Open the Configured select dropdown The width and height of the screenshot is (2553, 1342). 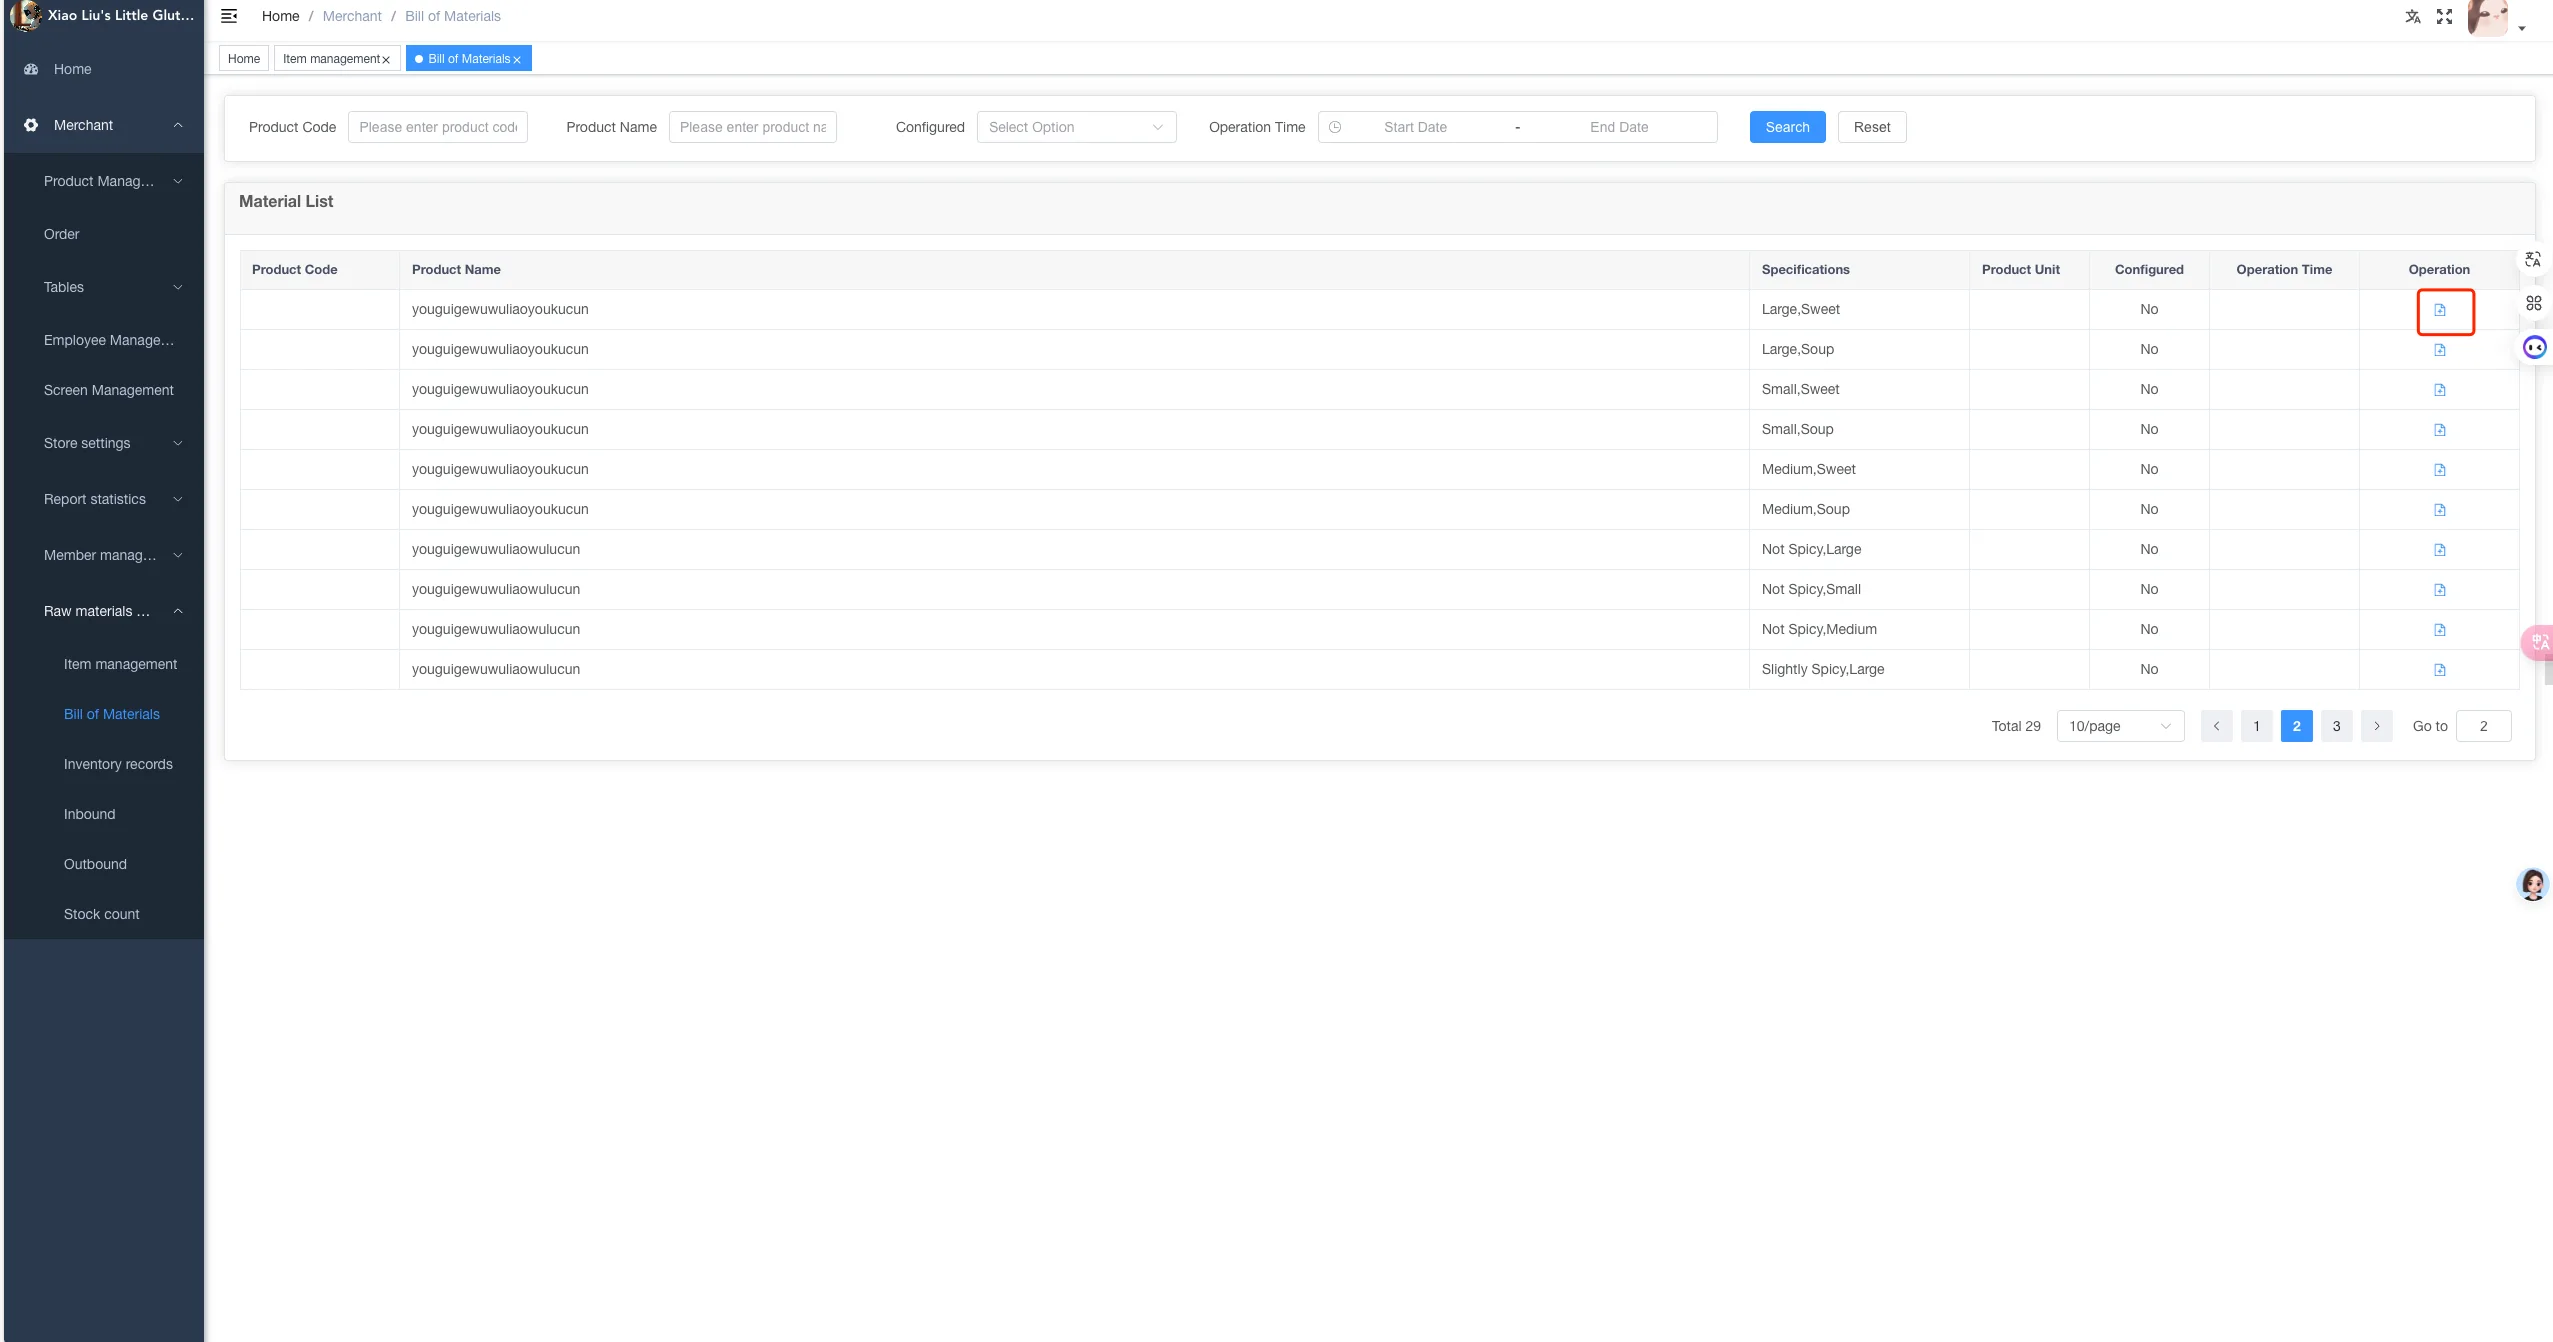point(1076,127)
